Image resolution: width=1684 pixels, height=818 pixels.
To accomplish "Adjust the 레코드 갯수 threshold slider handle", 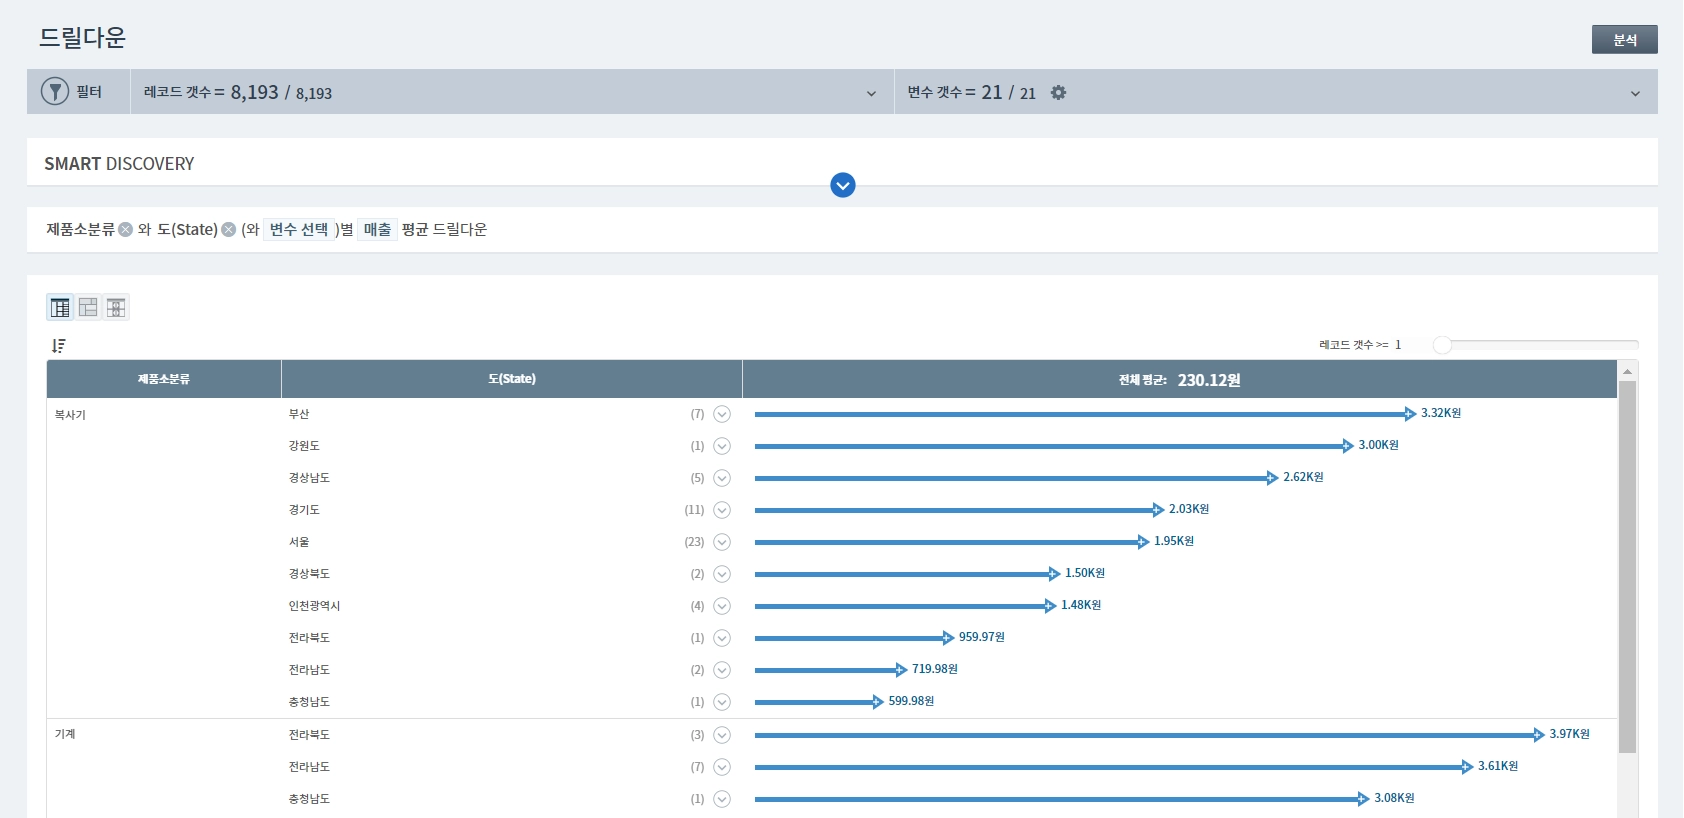I will point(1442,345).
